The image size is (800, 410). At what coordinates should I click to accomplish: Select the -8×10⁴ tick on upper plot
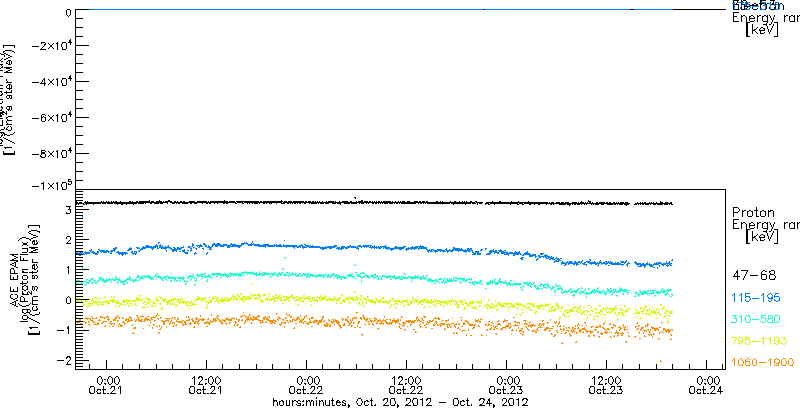coord(51,153)
